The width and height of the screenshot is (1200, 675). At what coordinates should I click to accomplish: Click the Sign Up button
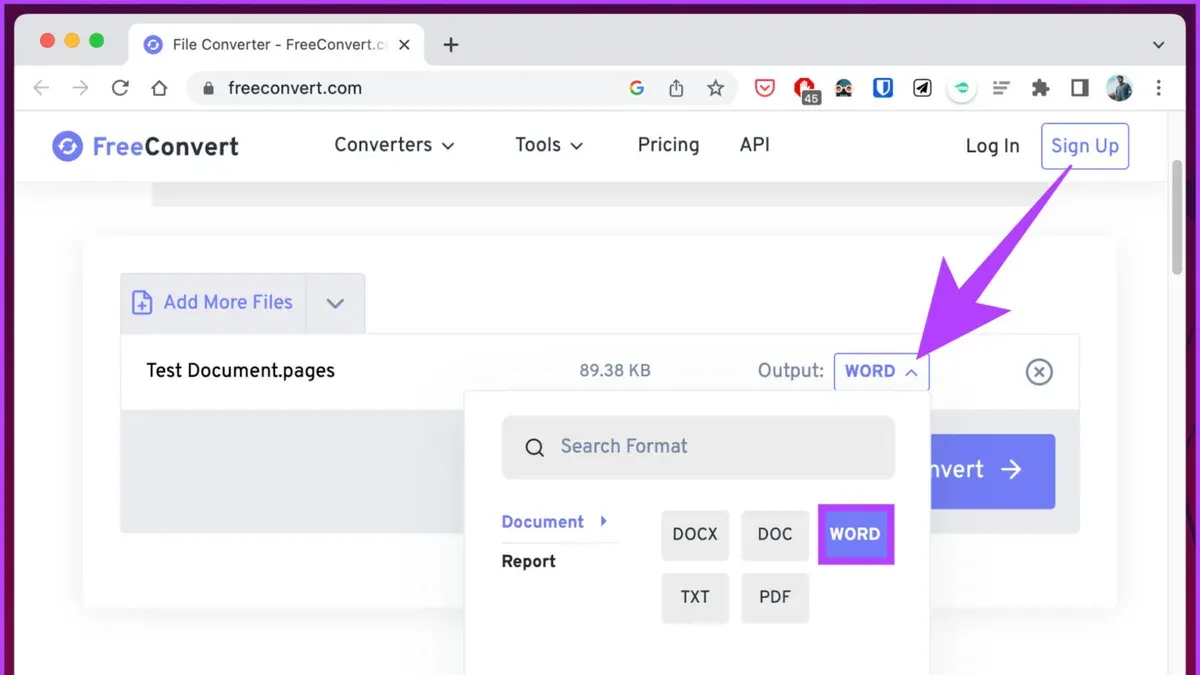click(1085, 146)
